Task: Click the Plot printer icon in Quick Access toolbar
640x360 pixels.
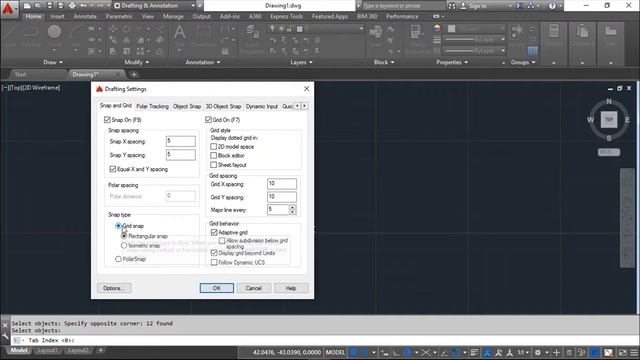Action: coord(72,6)
